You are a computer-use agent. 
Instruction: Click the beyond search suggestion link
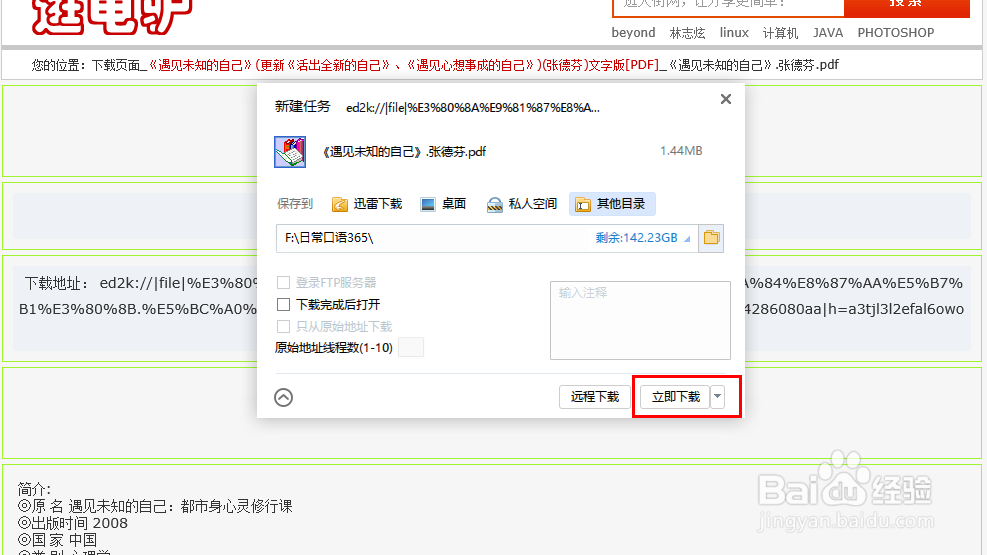633,33
